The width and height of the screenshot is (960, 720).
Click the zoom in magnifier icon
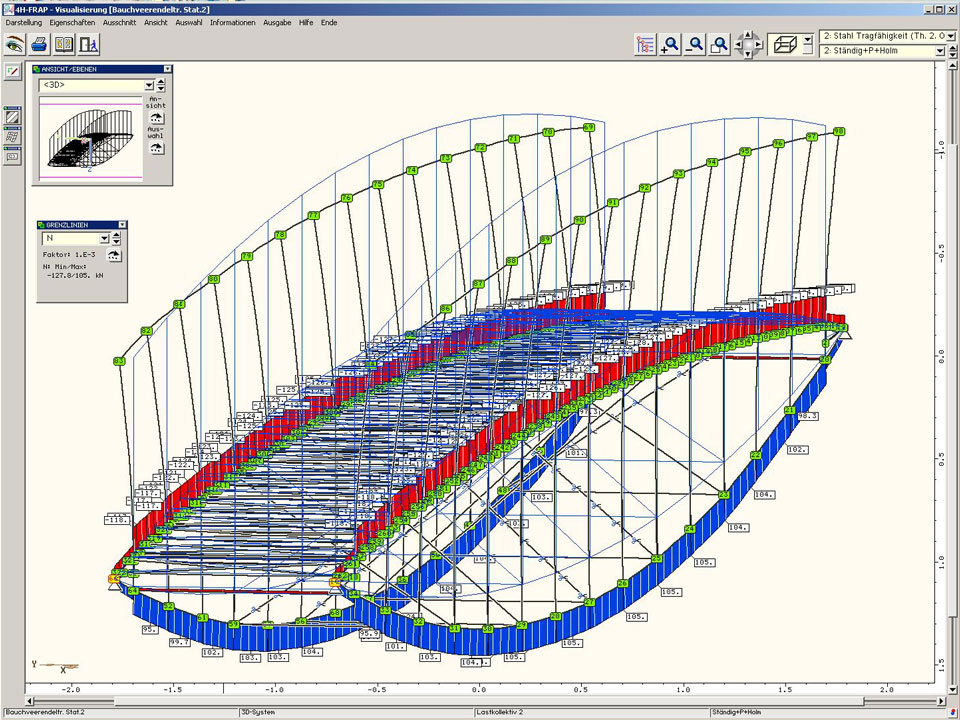pyautogui.click(x=670, y=44)
